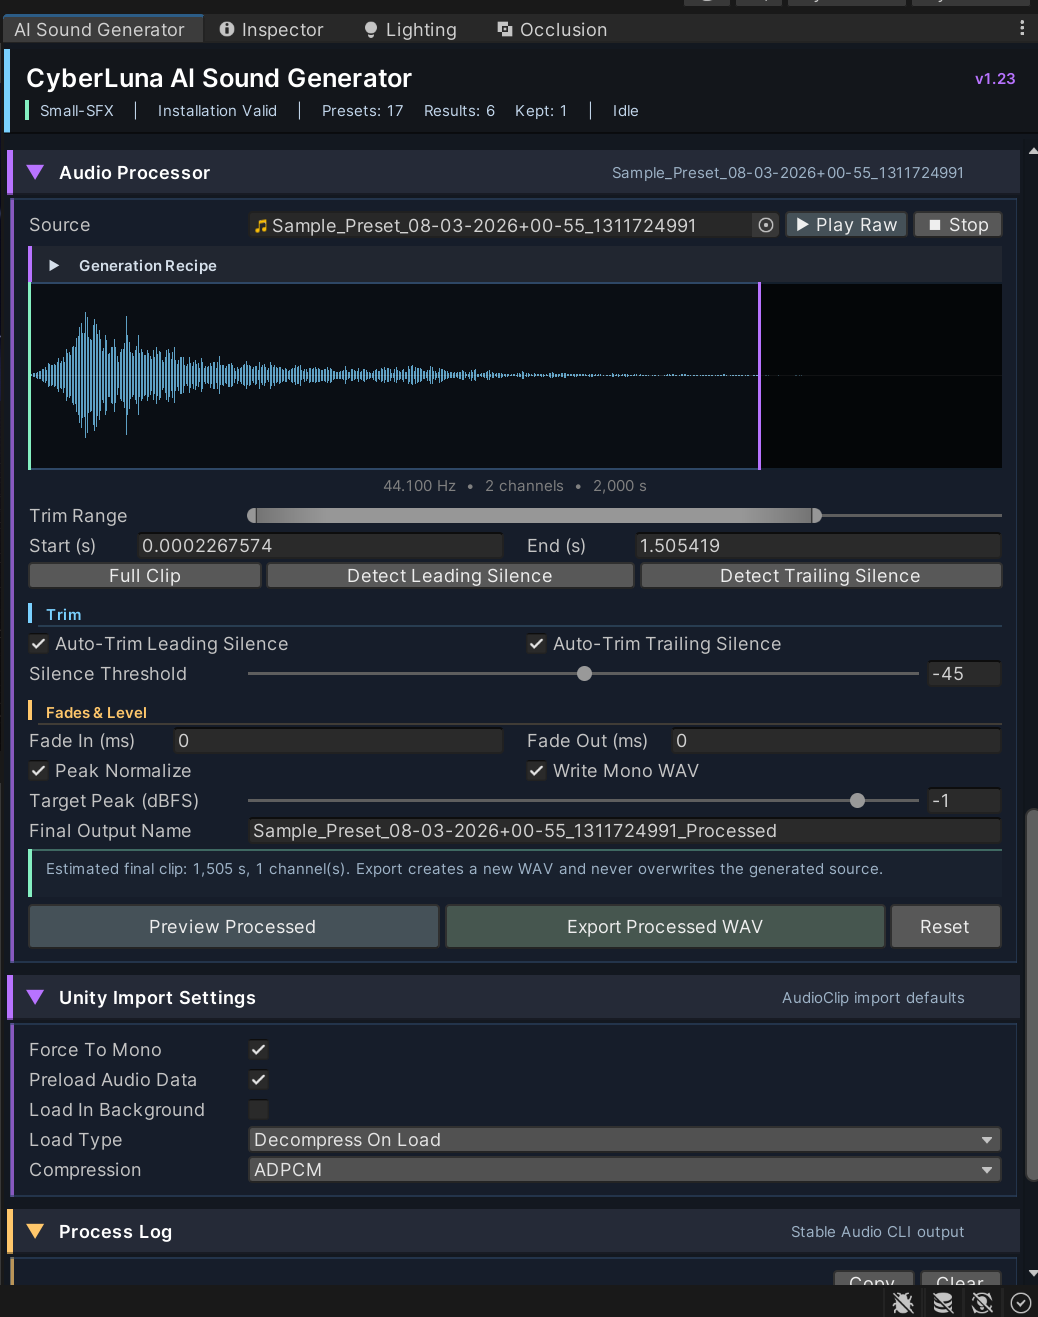Click the "Results: 6" status text
The height and width of the screenshot is (1317, 1038).
459,111
